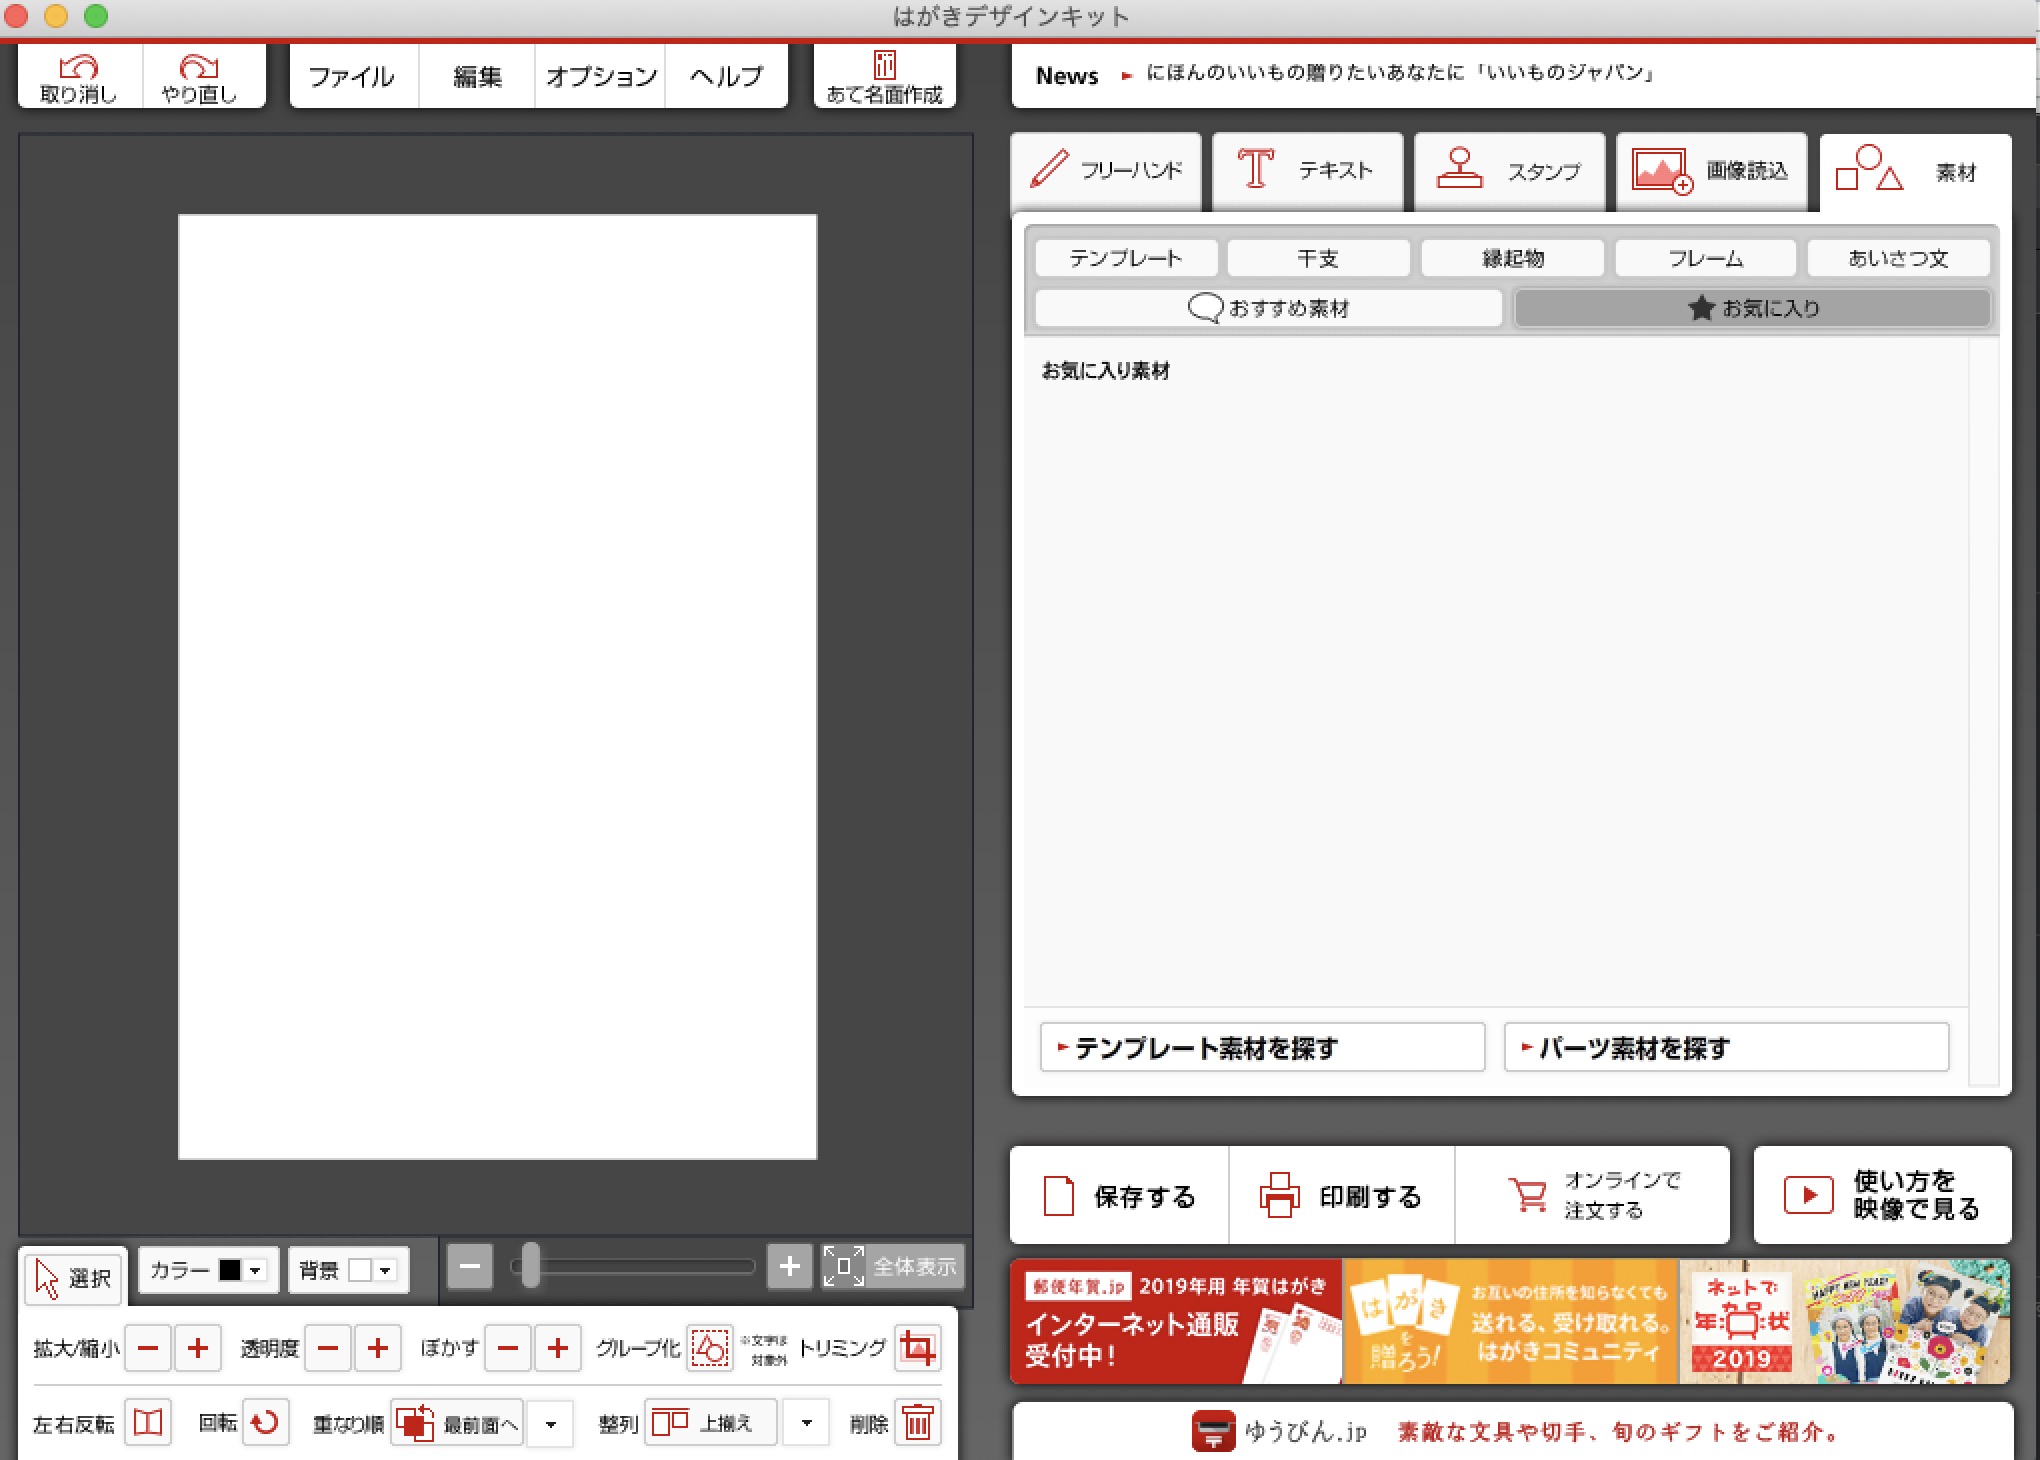
Task: Open the color (カラー) dropdown
Action: click(255, 1270)
